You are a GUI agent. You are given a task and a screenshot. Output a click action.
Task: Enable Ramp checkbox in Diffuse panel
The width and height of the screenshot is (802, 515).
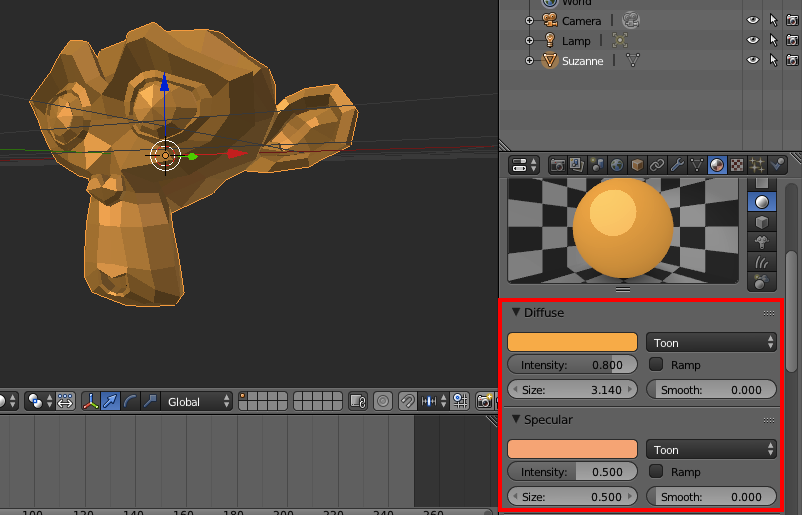[x=656, y=364]
